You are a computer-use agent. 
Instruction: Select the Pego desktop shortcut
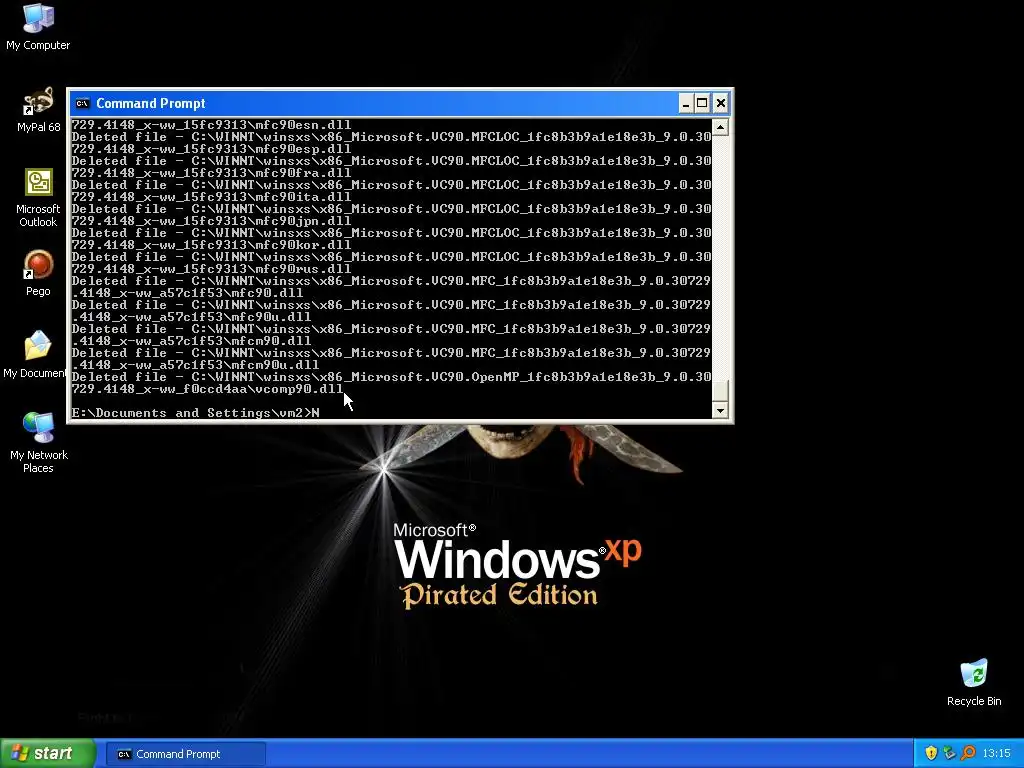pos(38,273)
